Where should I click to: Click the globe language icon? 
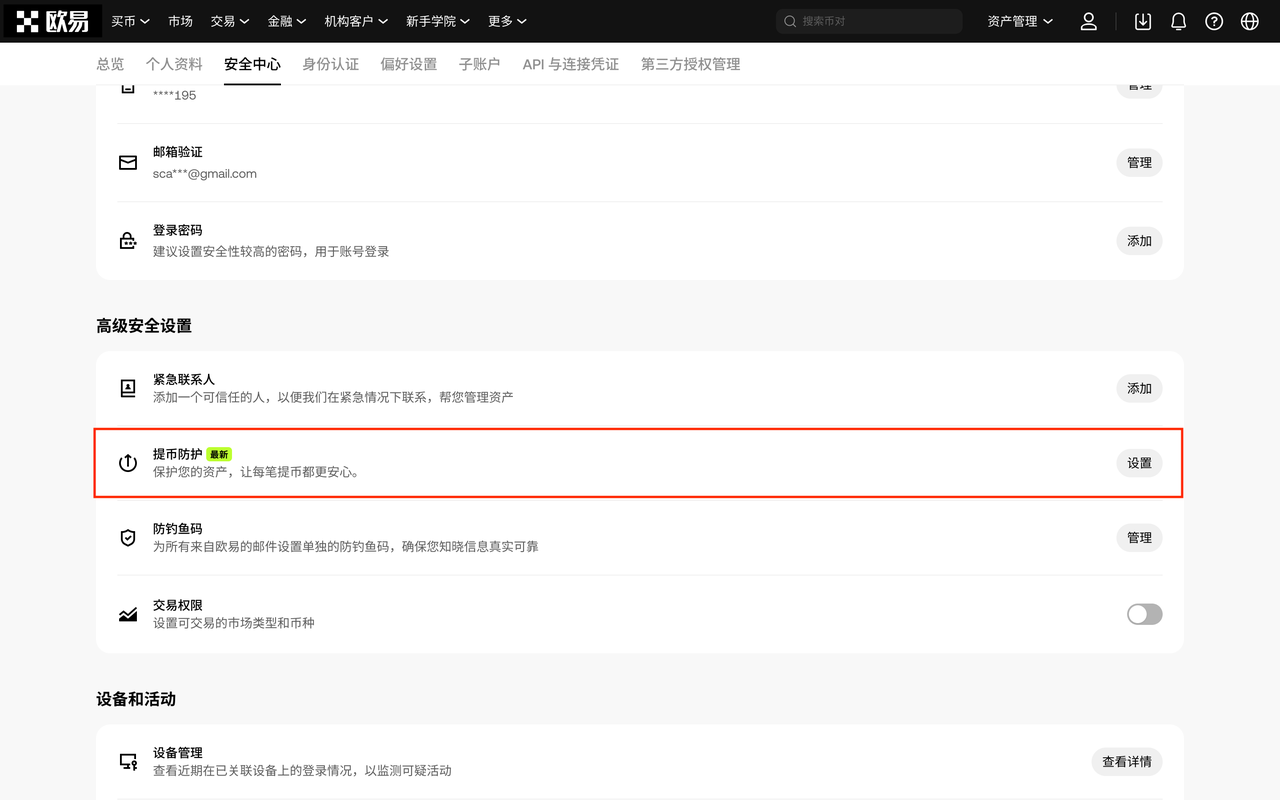tap(1249, 21)
